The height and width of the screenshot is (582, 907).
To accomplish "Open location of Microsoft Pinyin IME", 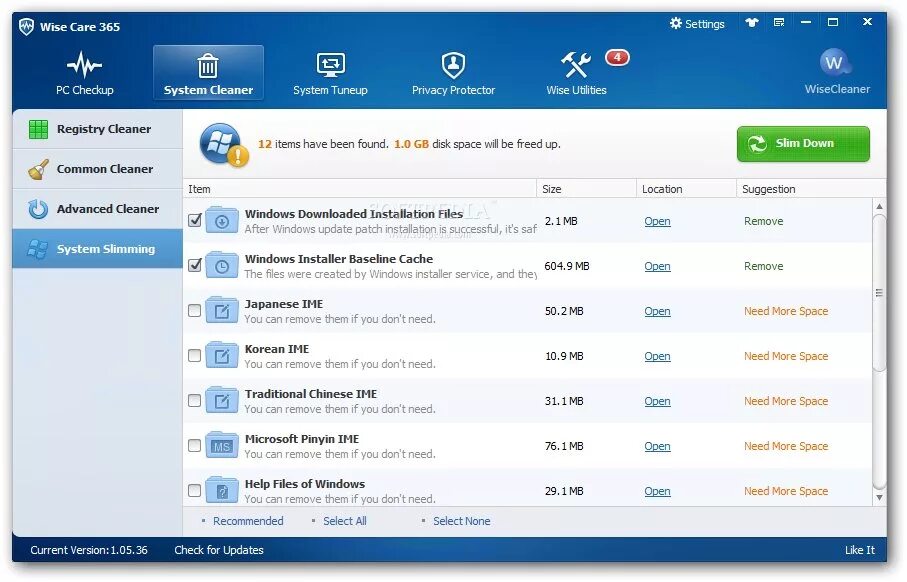I will [657, 447].
